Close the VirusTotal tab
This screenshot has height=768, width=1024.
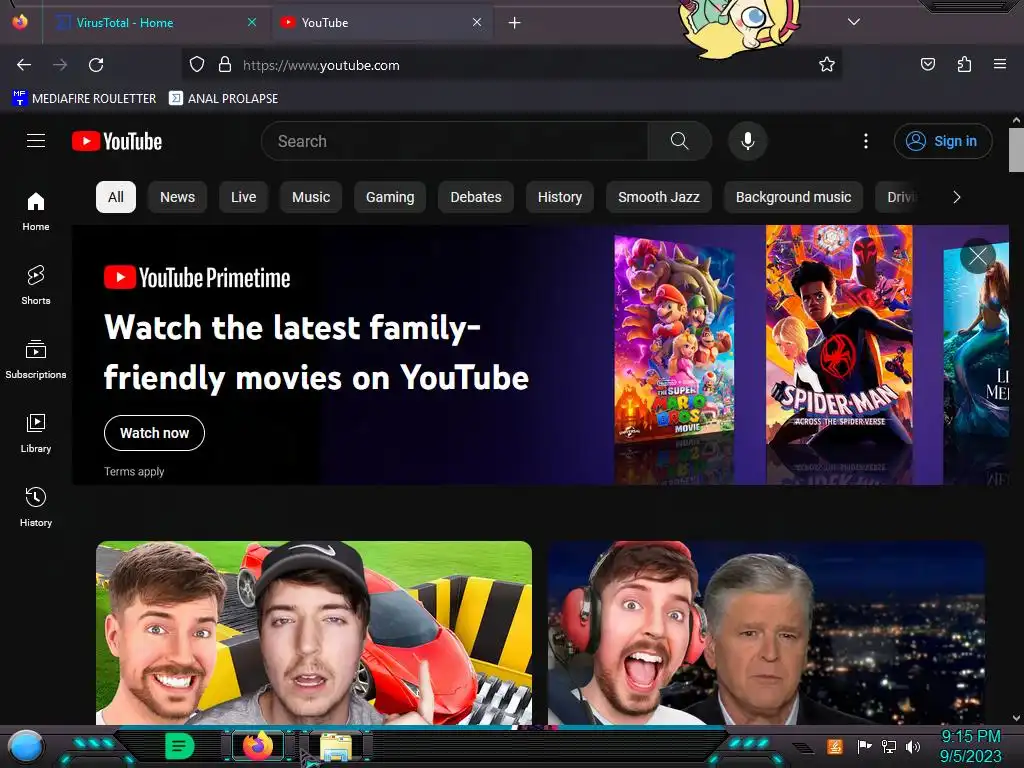tap(252, 22)
